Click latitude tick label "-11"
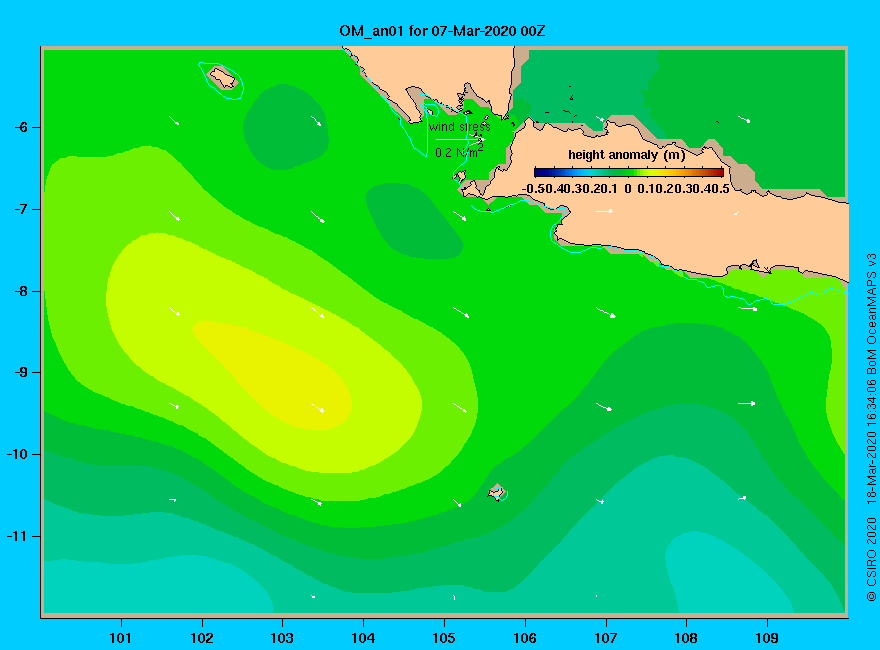 (x=17, y=536)
